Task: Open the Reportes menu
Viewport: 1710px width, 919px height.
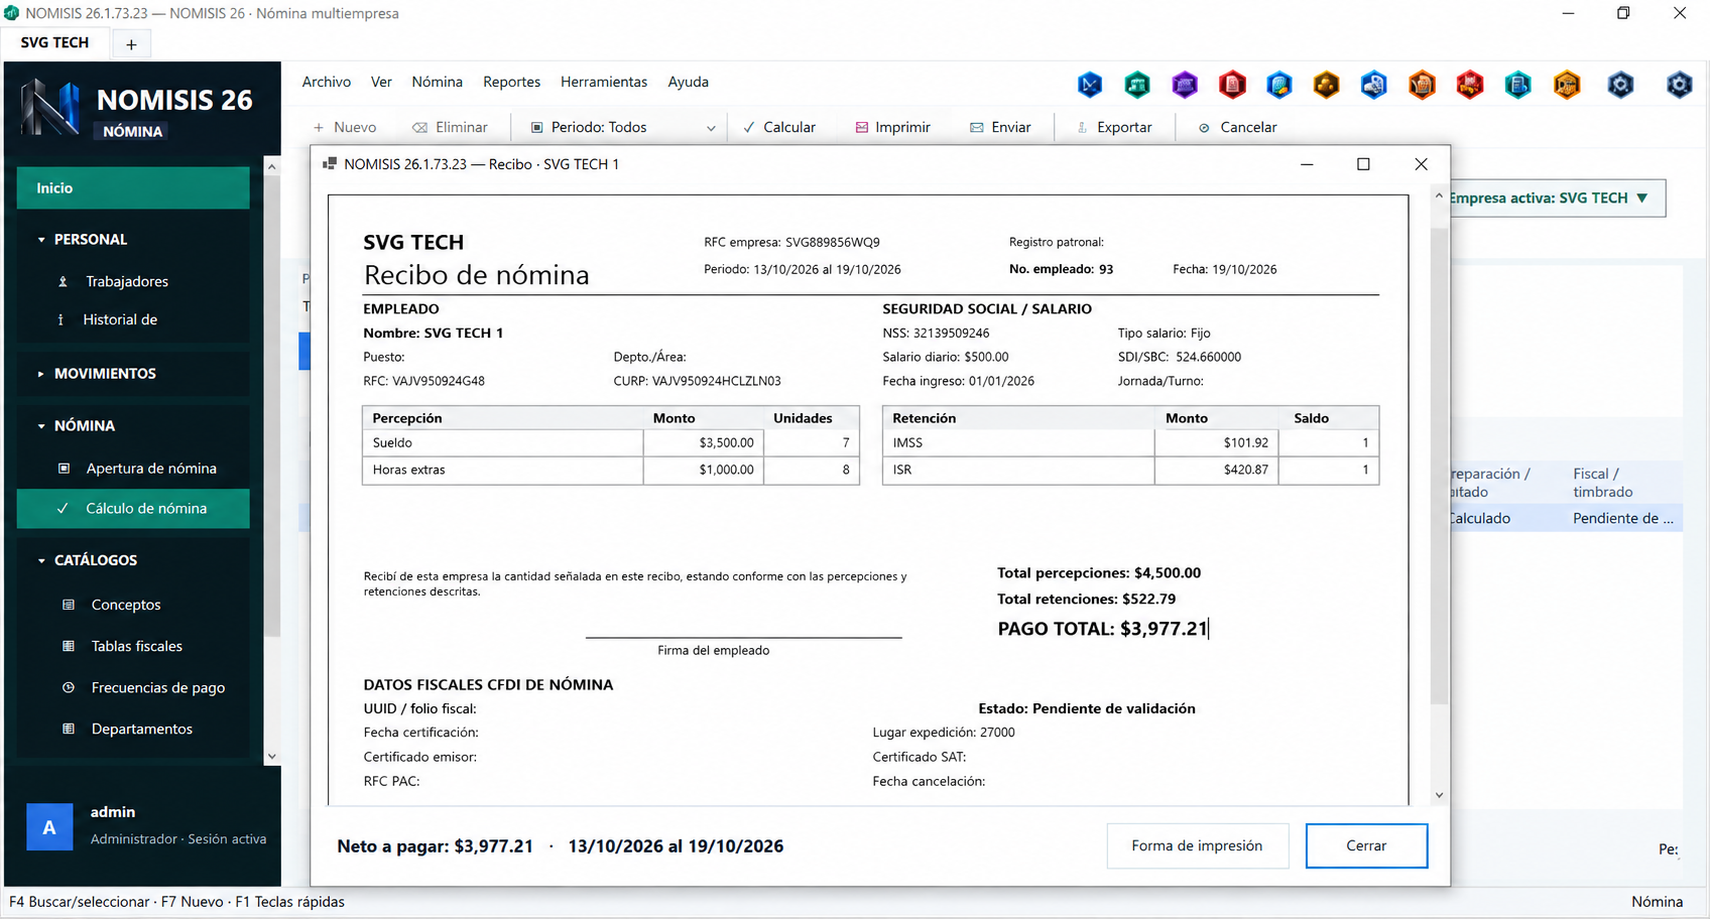Action: [511, 82]
